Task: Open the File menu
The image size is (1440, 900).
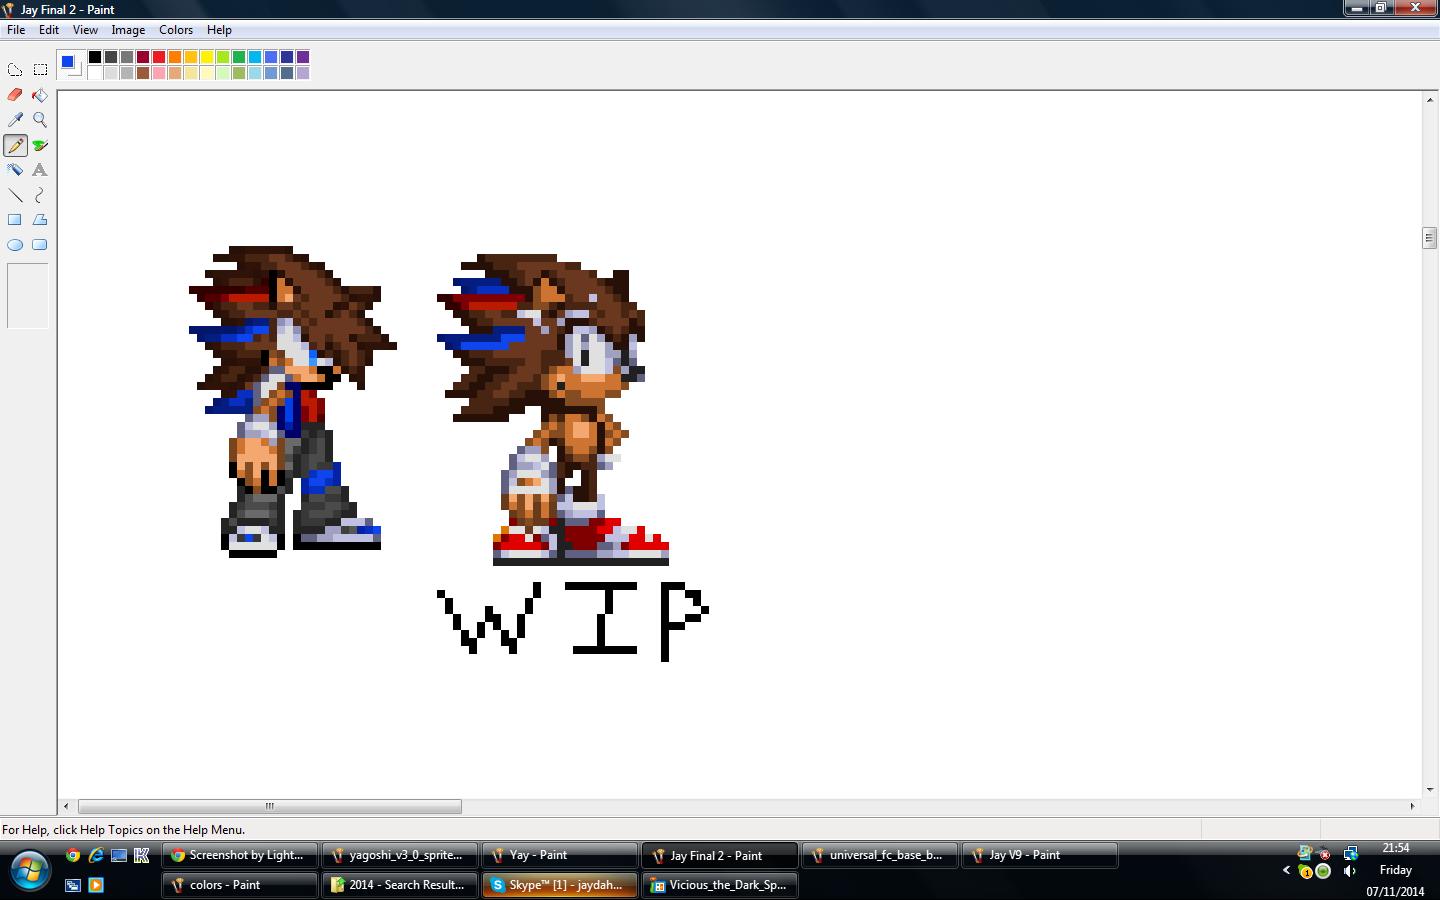Action: coord(16,30)
